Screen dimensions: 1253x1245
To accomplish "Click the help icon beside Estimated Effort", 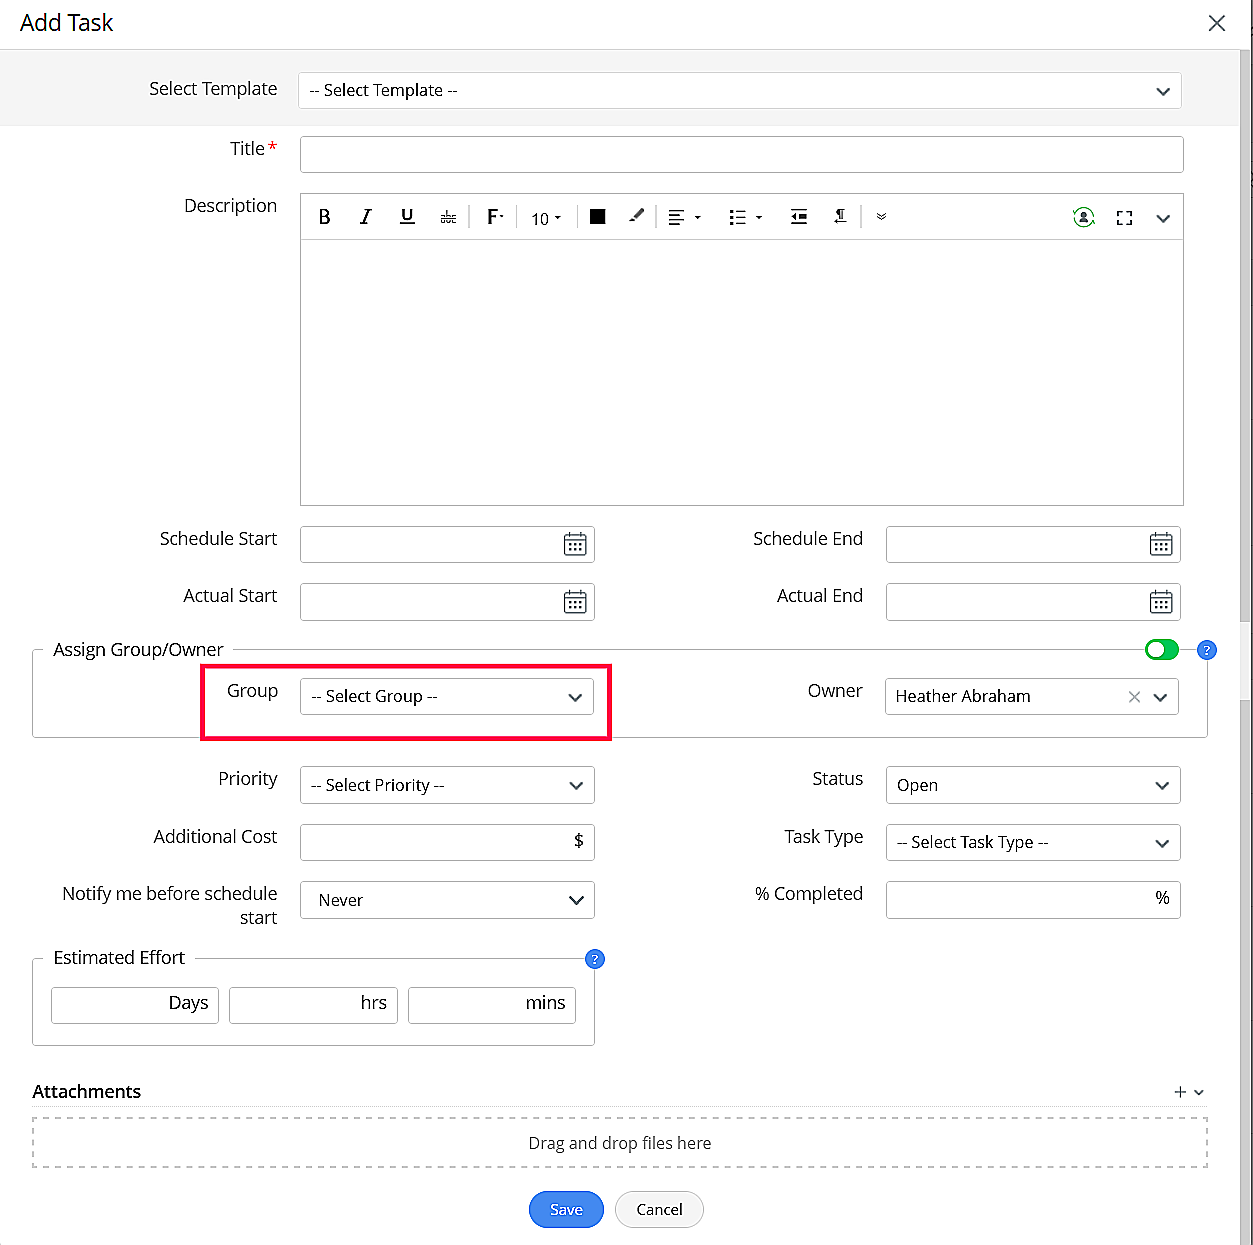I will [595, 959].
